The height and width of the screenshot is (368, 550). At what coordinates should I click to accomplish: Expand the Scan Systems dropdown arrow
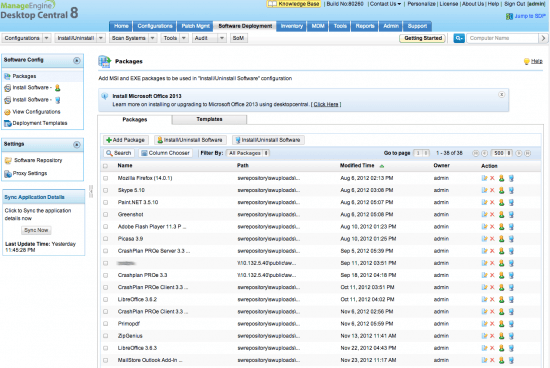point(152,38)
